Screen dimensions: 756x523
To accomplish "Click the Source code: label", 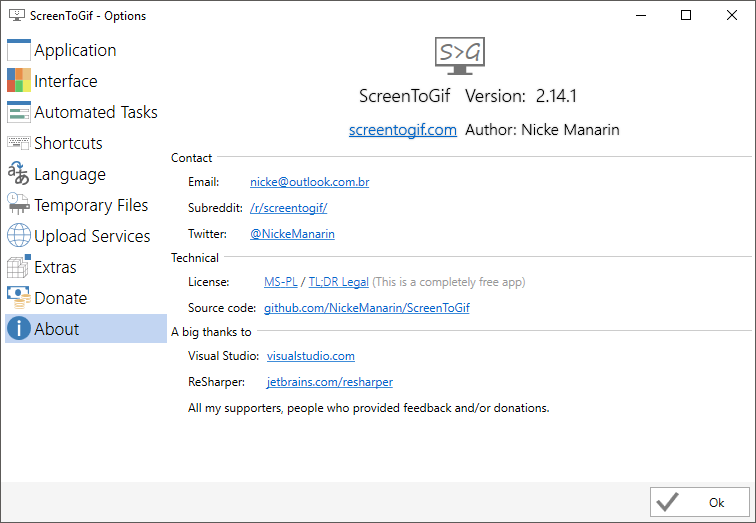I will (222, 308).
